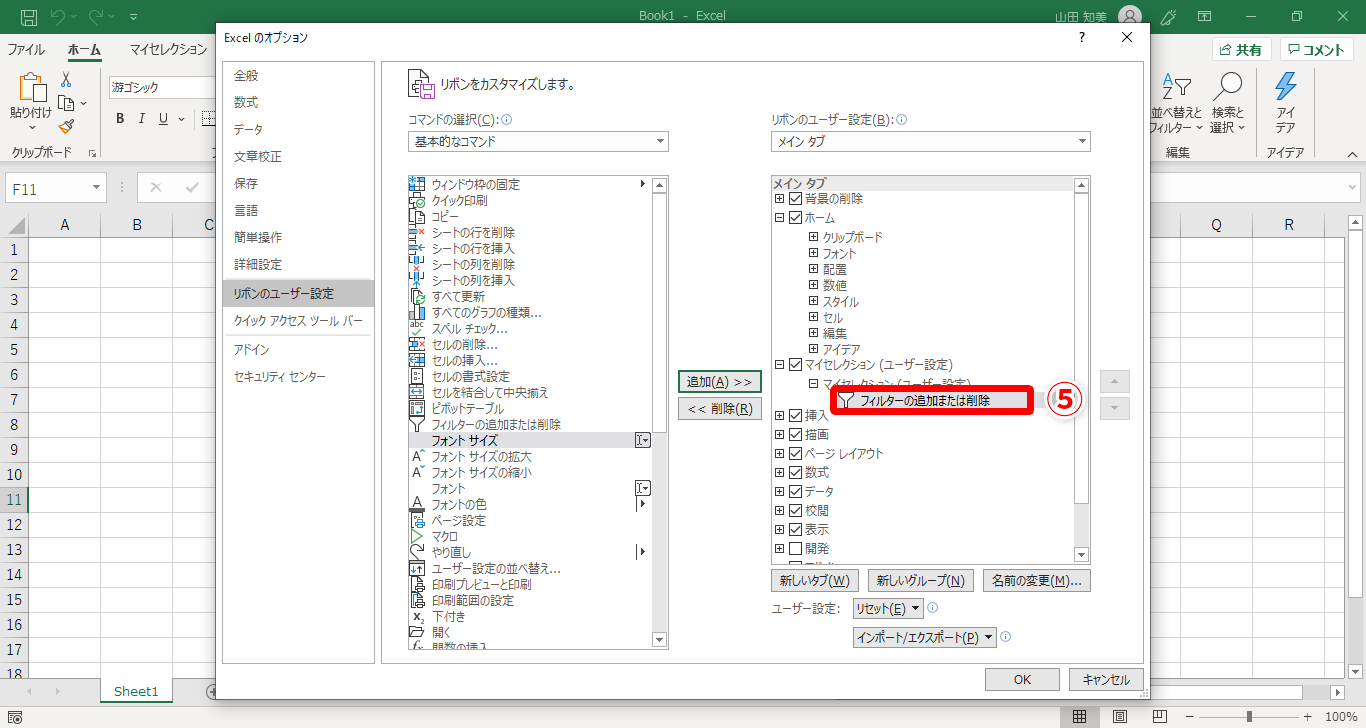Click the 貼り付け clipboard icon in the ribbon
Viewport: 1366px width, 728px height.
click(x=33, y=87)
